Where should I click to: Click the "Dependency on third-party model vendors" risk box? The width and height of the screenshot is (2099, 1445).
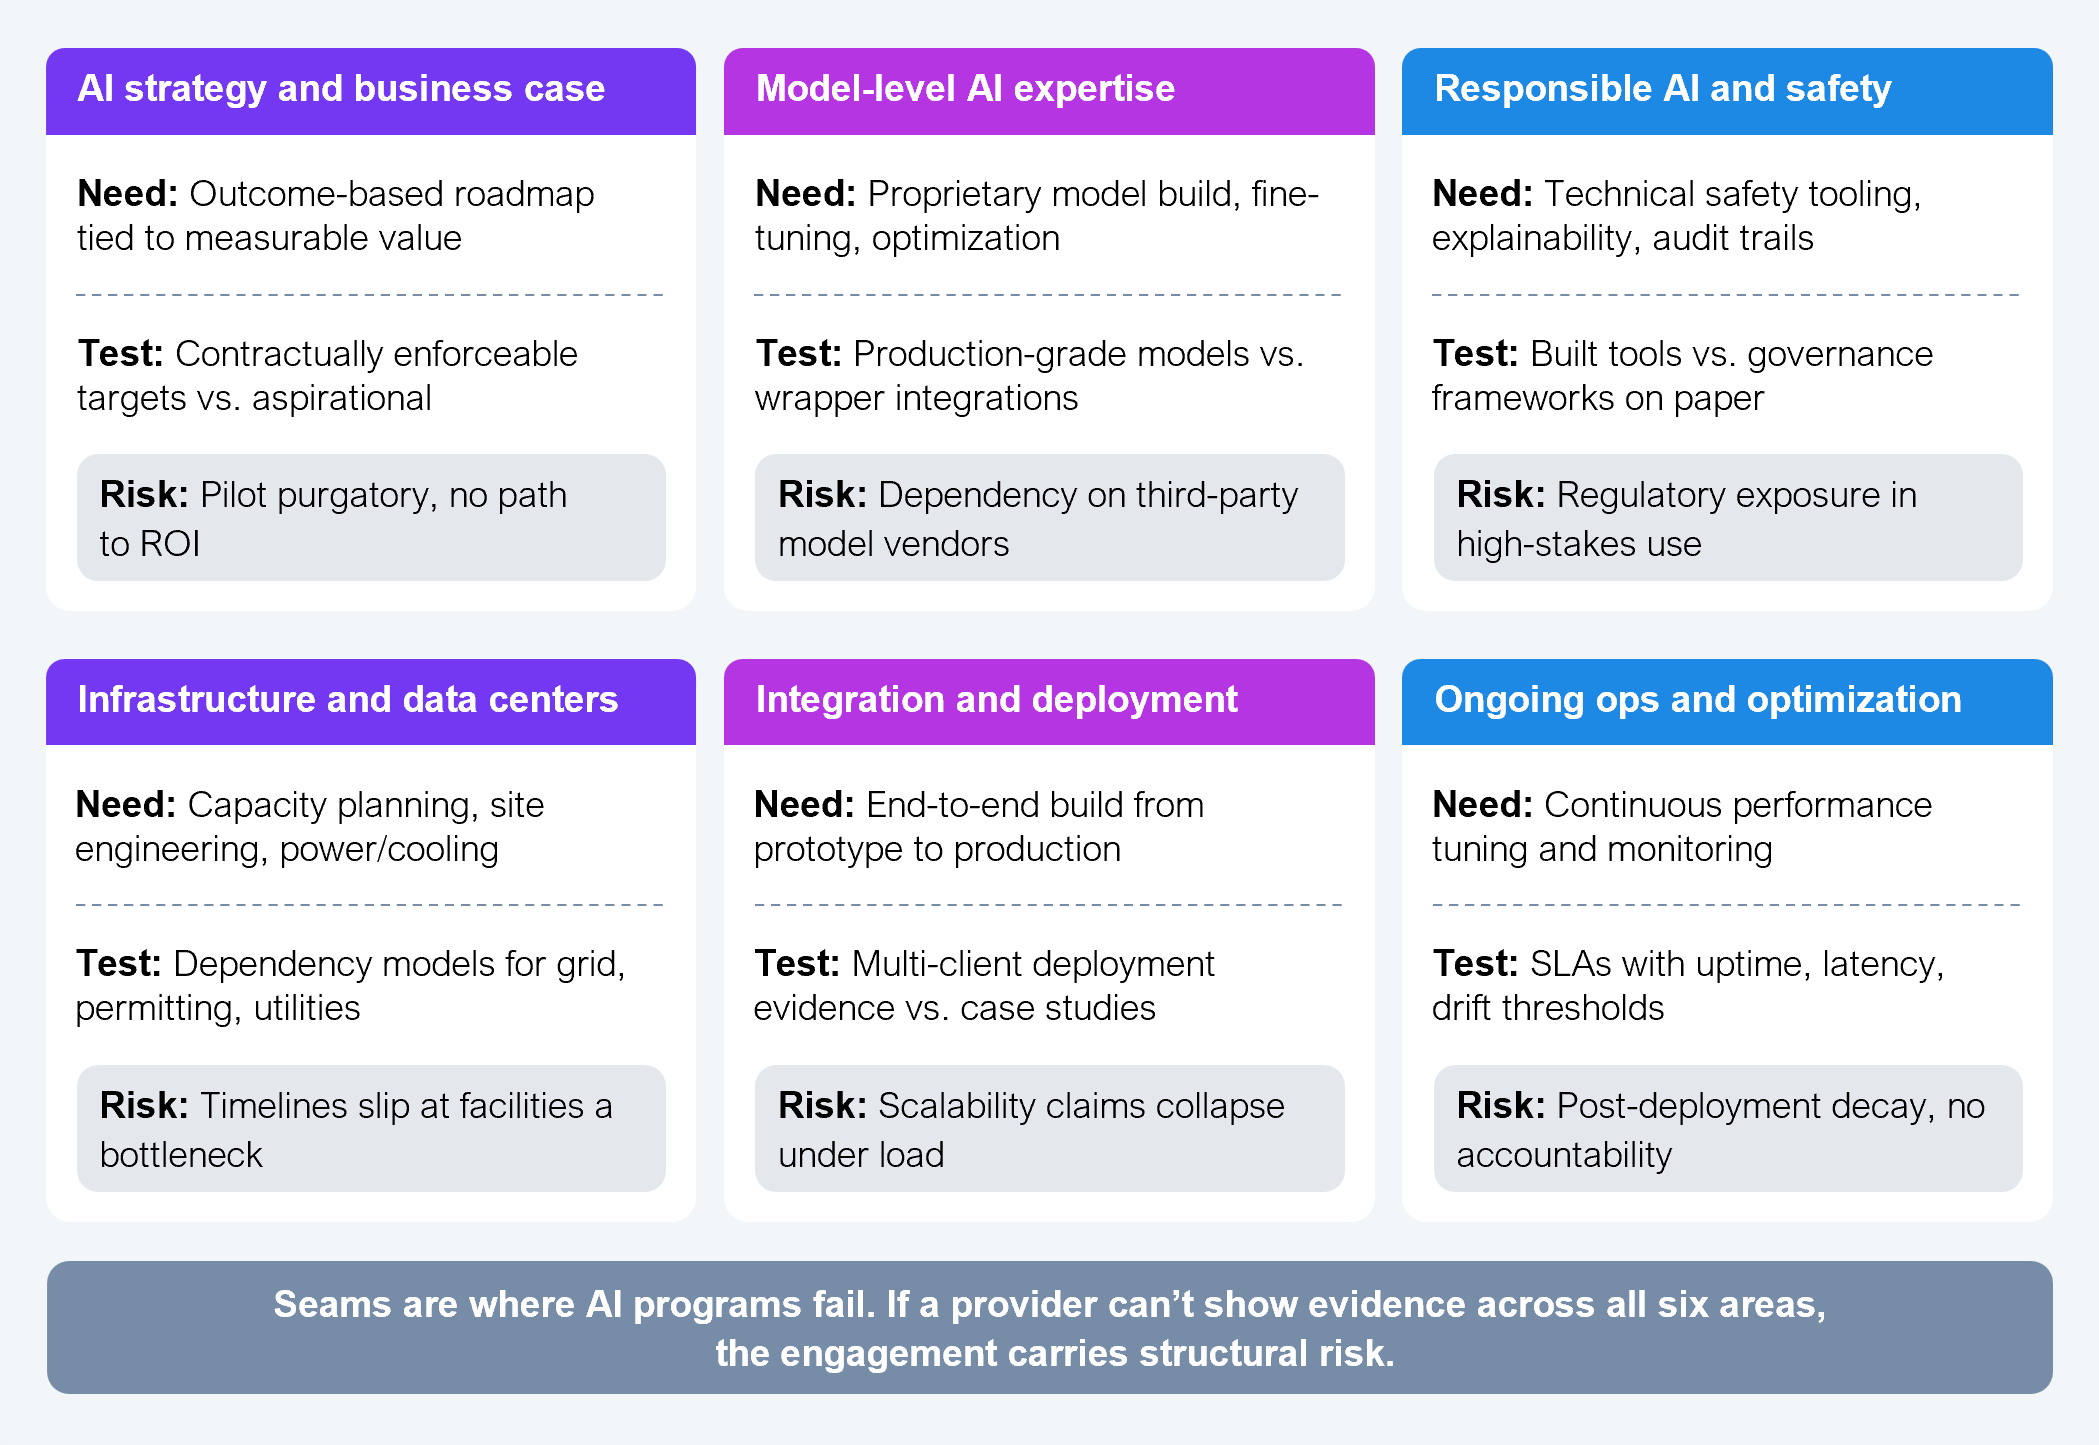[x=1048, y=518]
